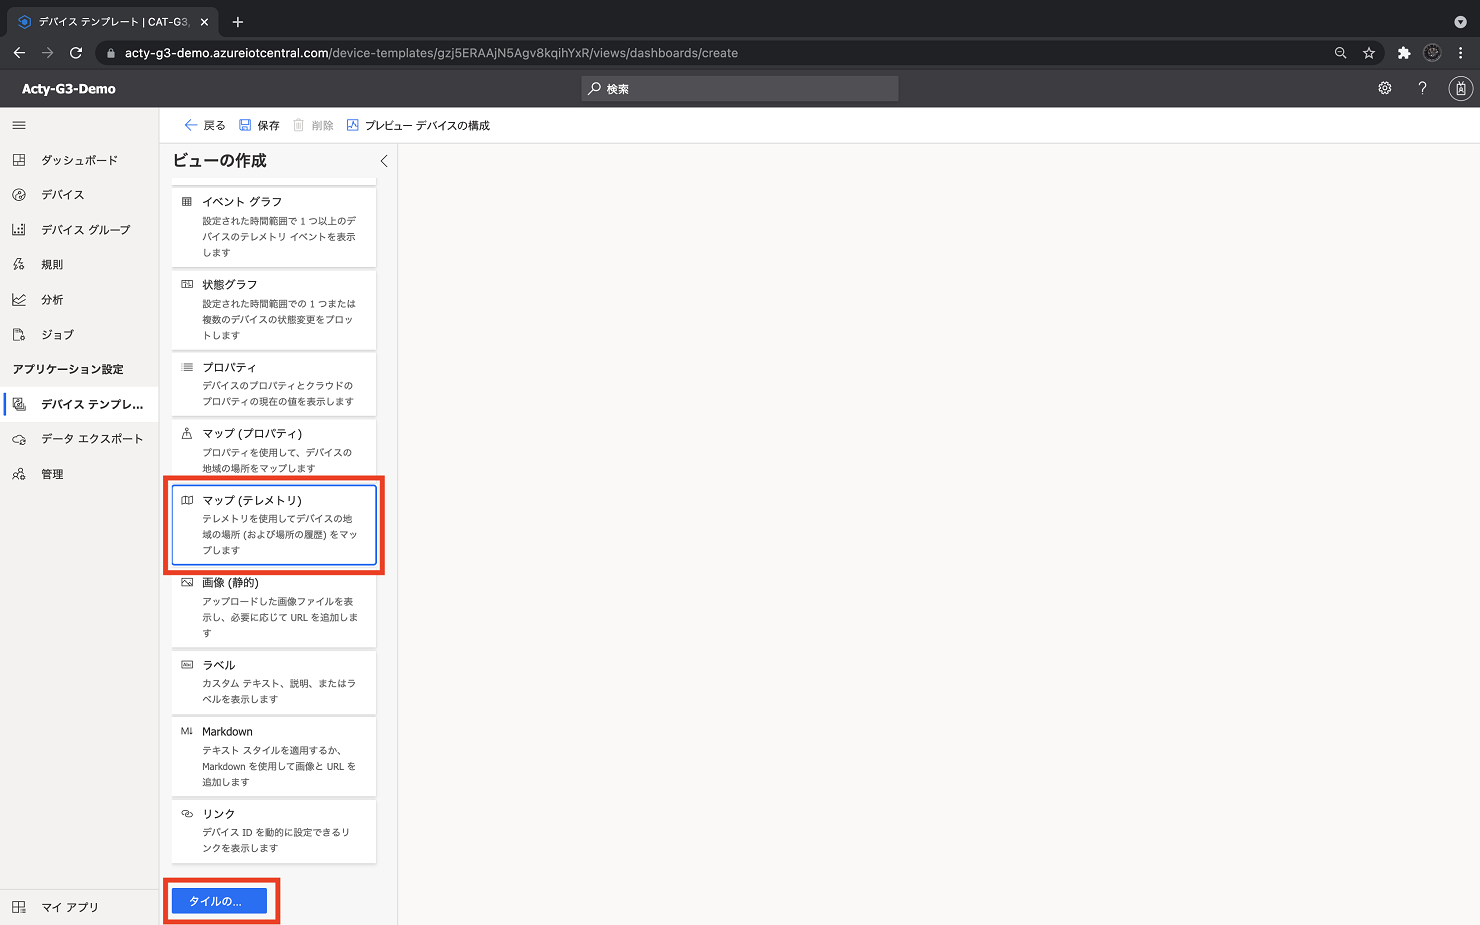Open 管理 in the sidebar
The width and height of the screenshot is (1480, 925).
point(79,474)
